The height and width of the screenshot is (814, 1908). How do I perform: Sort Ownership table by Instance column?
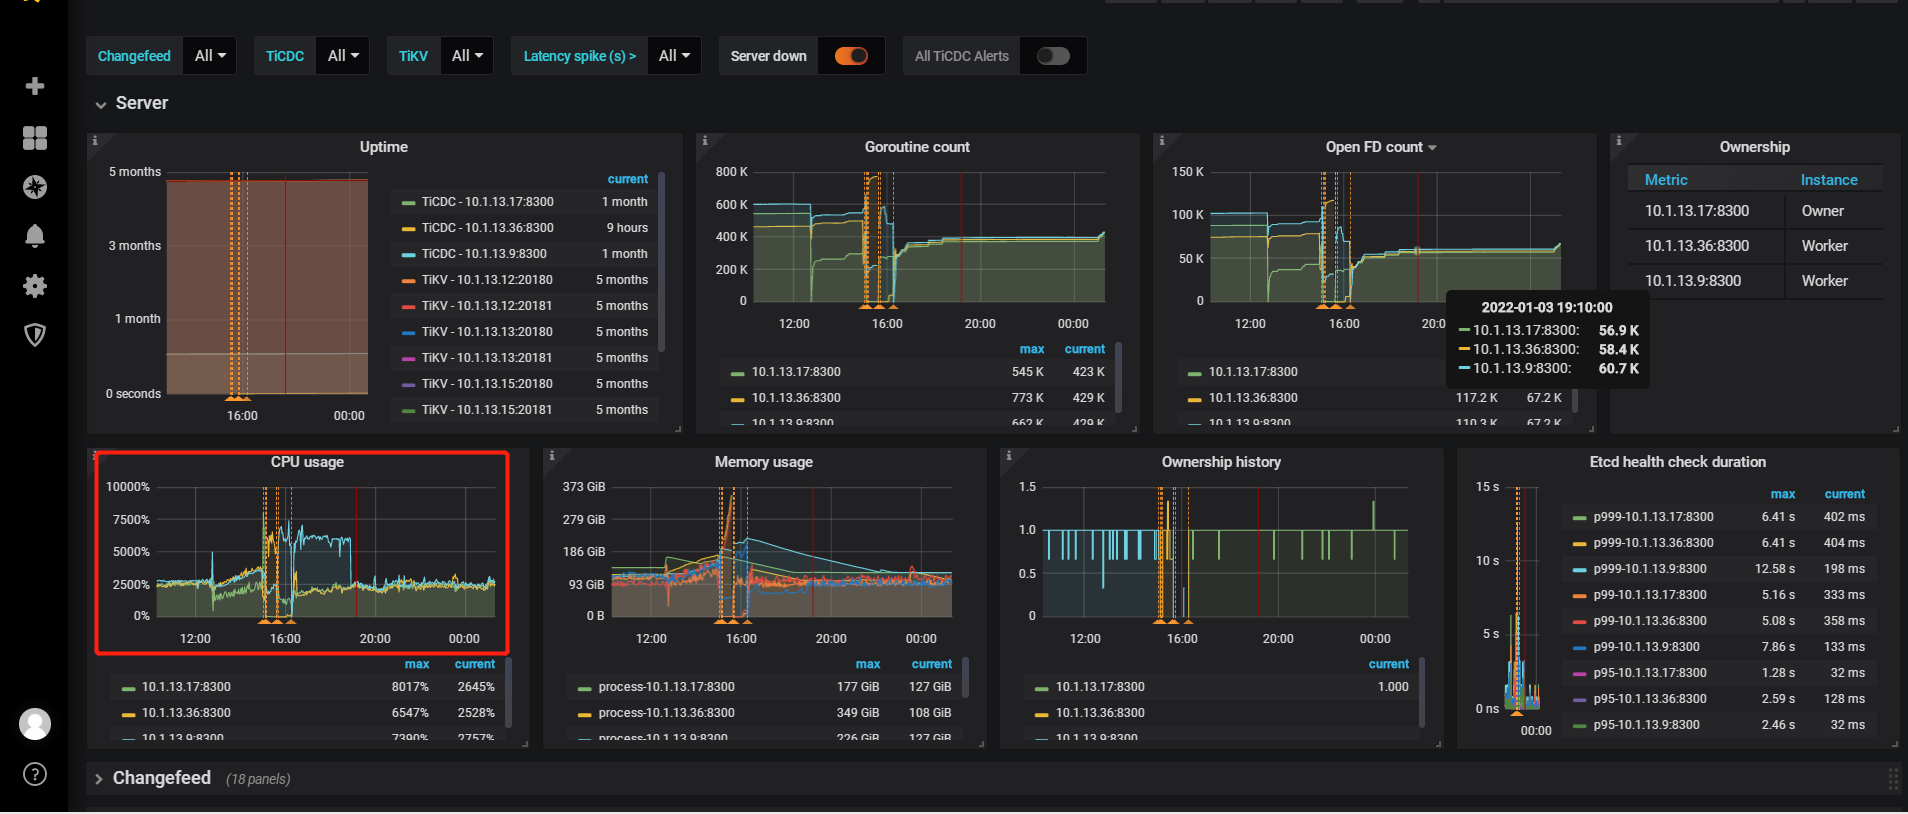pyautogui.click(x=1829, y=180)
